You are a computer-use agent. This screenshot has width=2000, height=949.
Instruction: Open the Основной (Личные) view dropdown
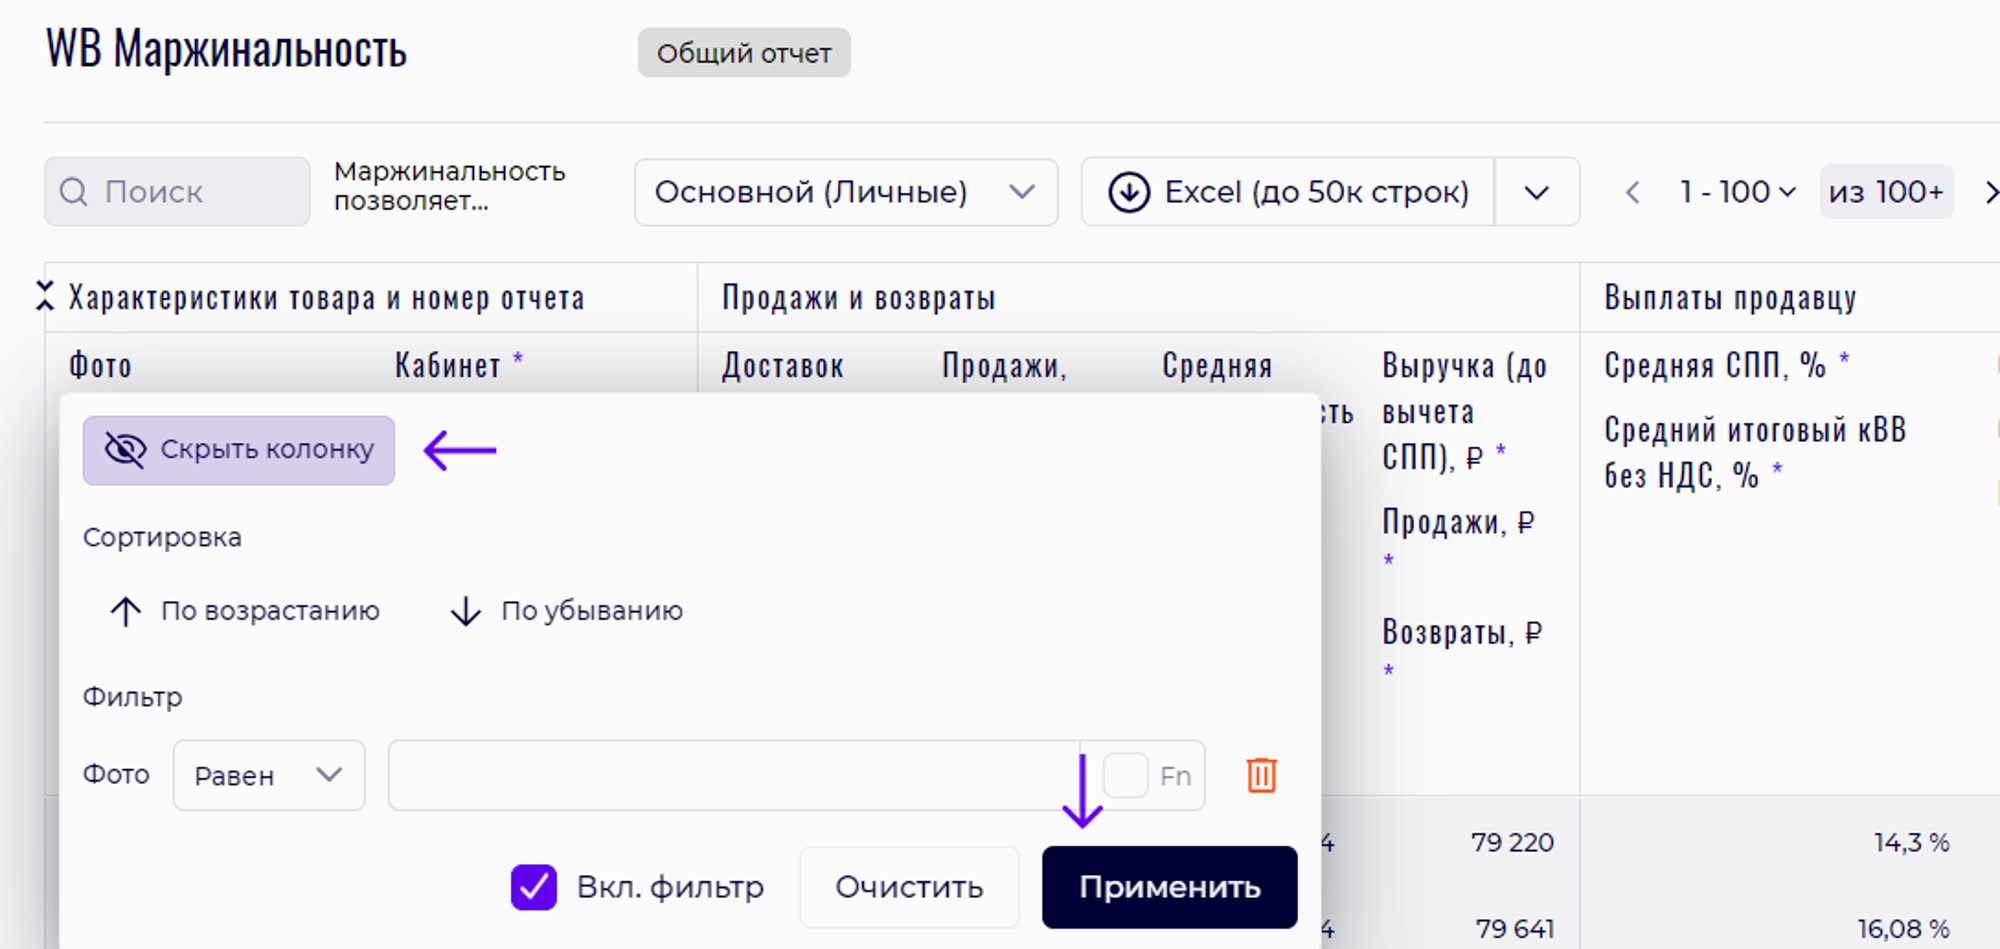(x=845, y=192)
